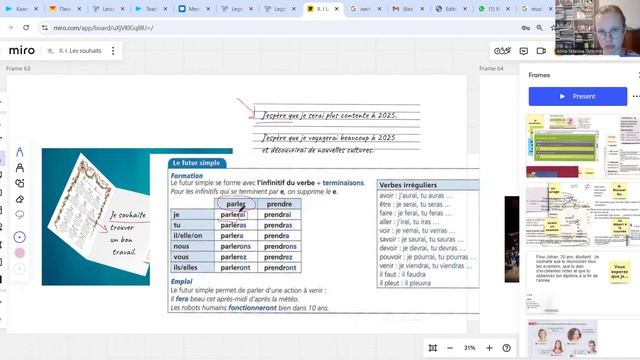Open the help question mark icon
The height and width of the screenshot is (360, 640).
click(x=507, y=348)
